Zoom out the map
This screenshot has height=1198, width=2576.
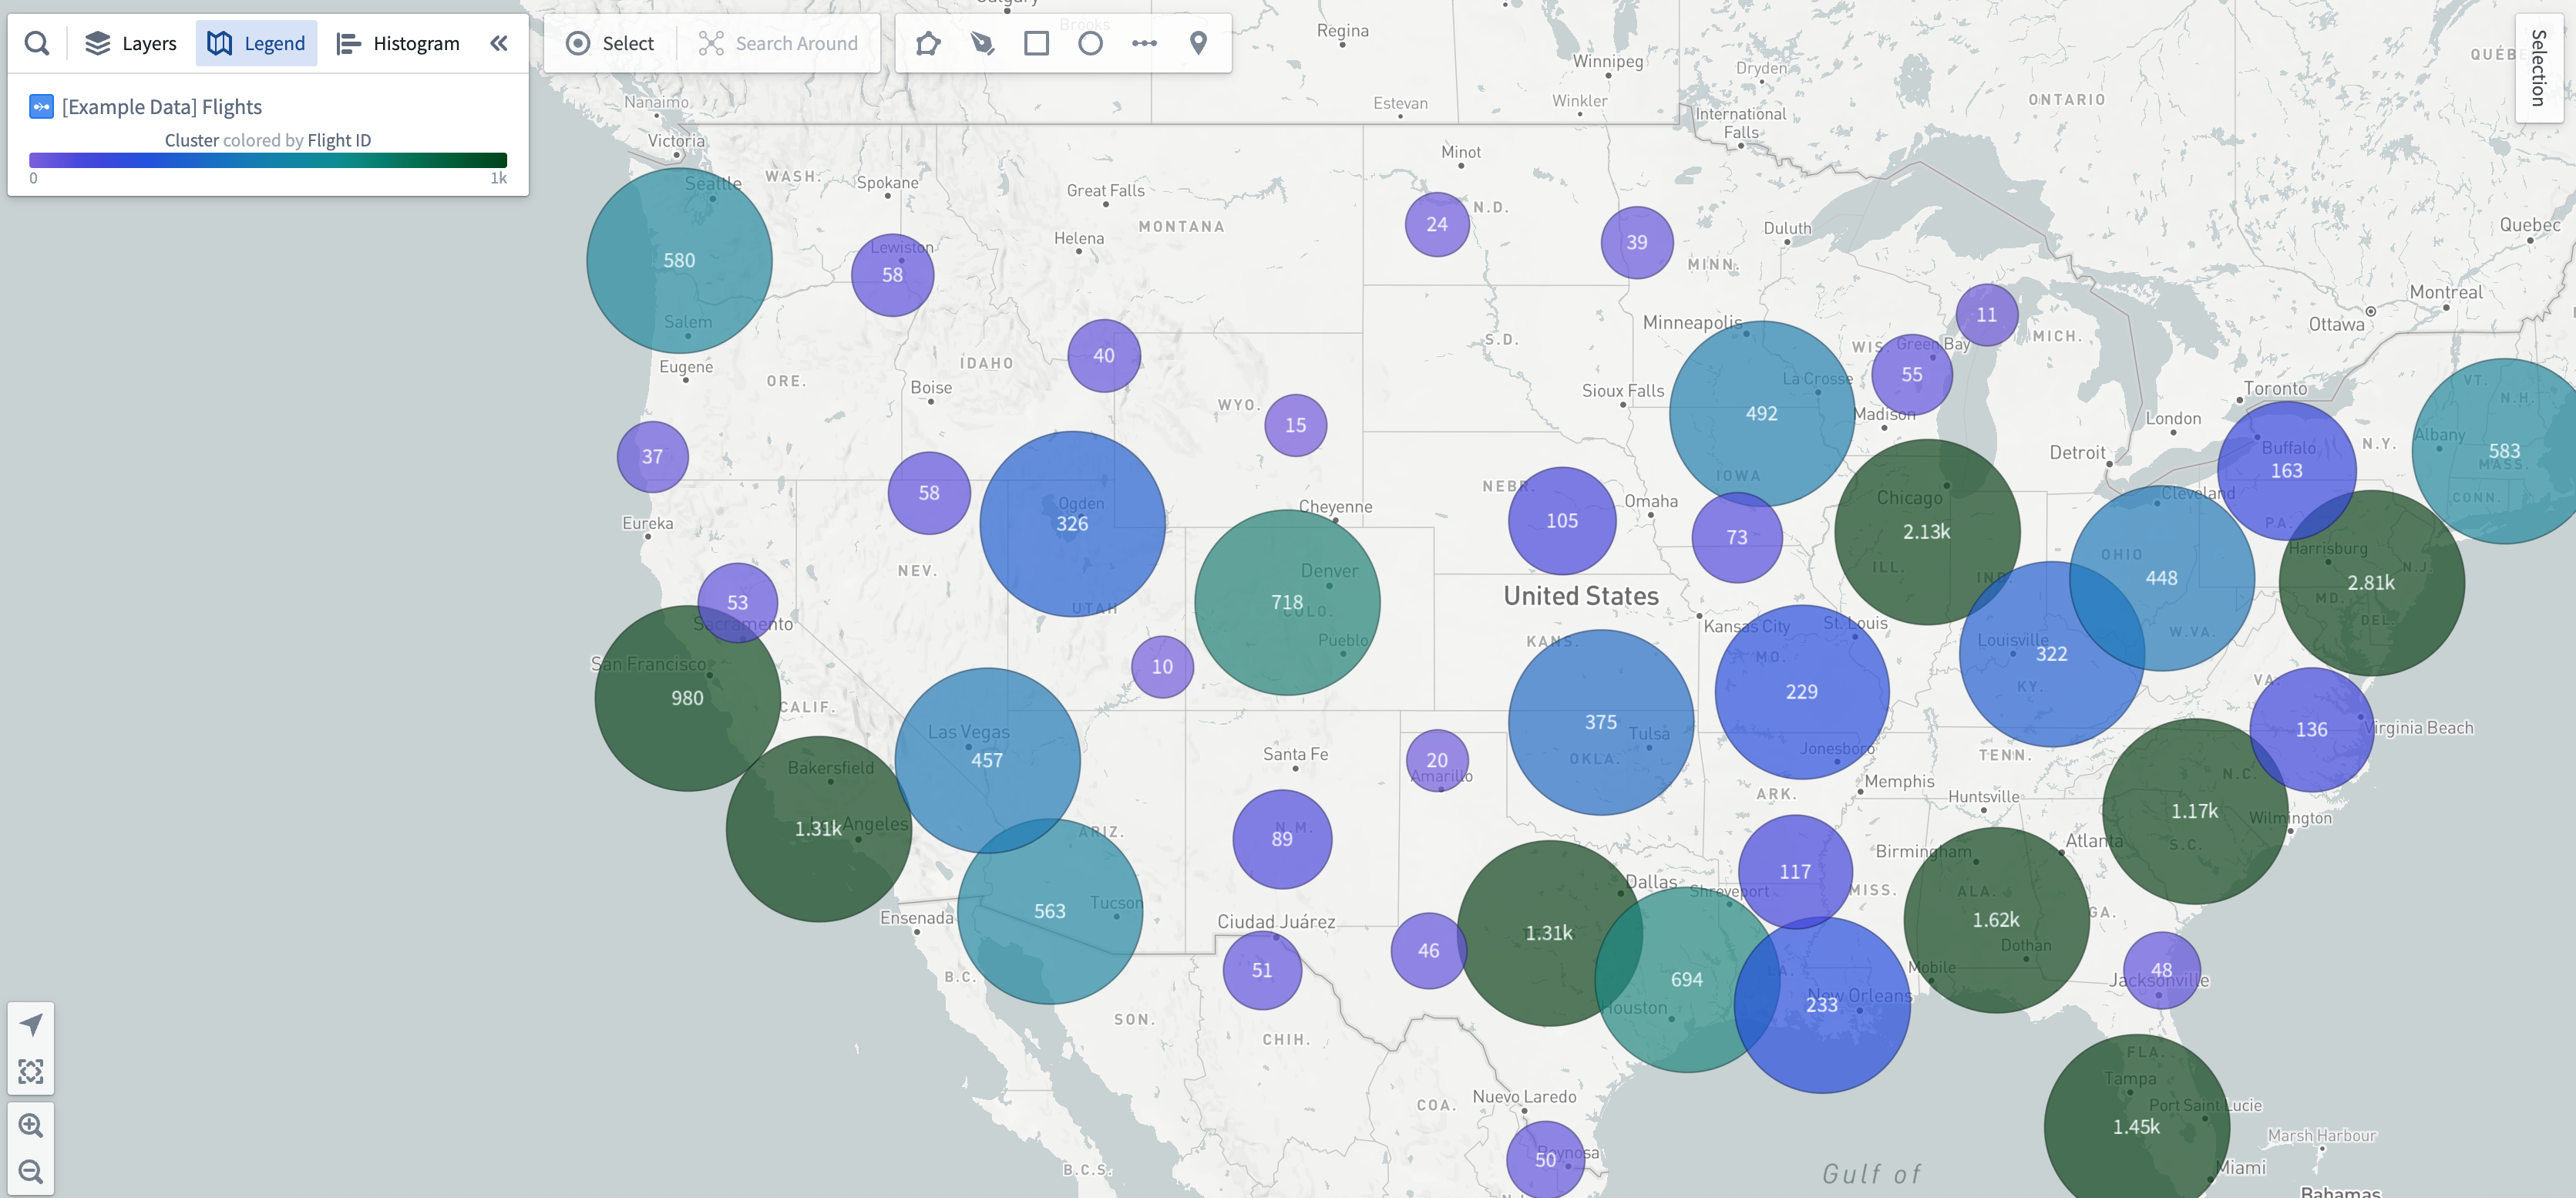[31, 1171]
